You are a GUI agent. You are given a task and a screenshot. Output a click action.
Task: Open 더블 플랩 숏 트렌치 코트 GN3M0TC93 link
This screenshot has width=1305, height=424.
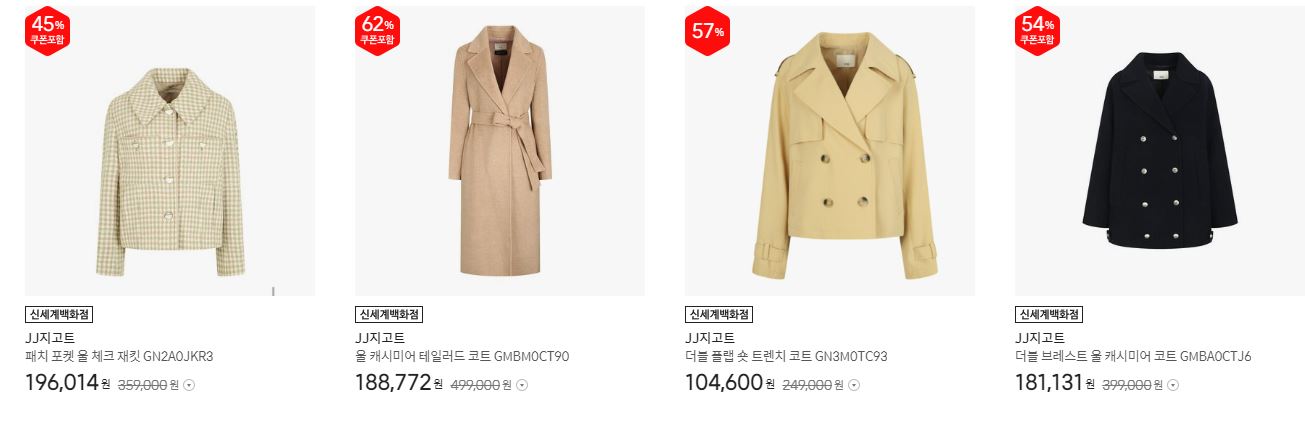786,356
